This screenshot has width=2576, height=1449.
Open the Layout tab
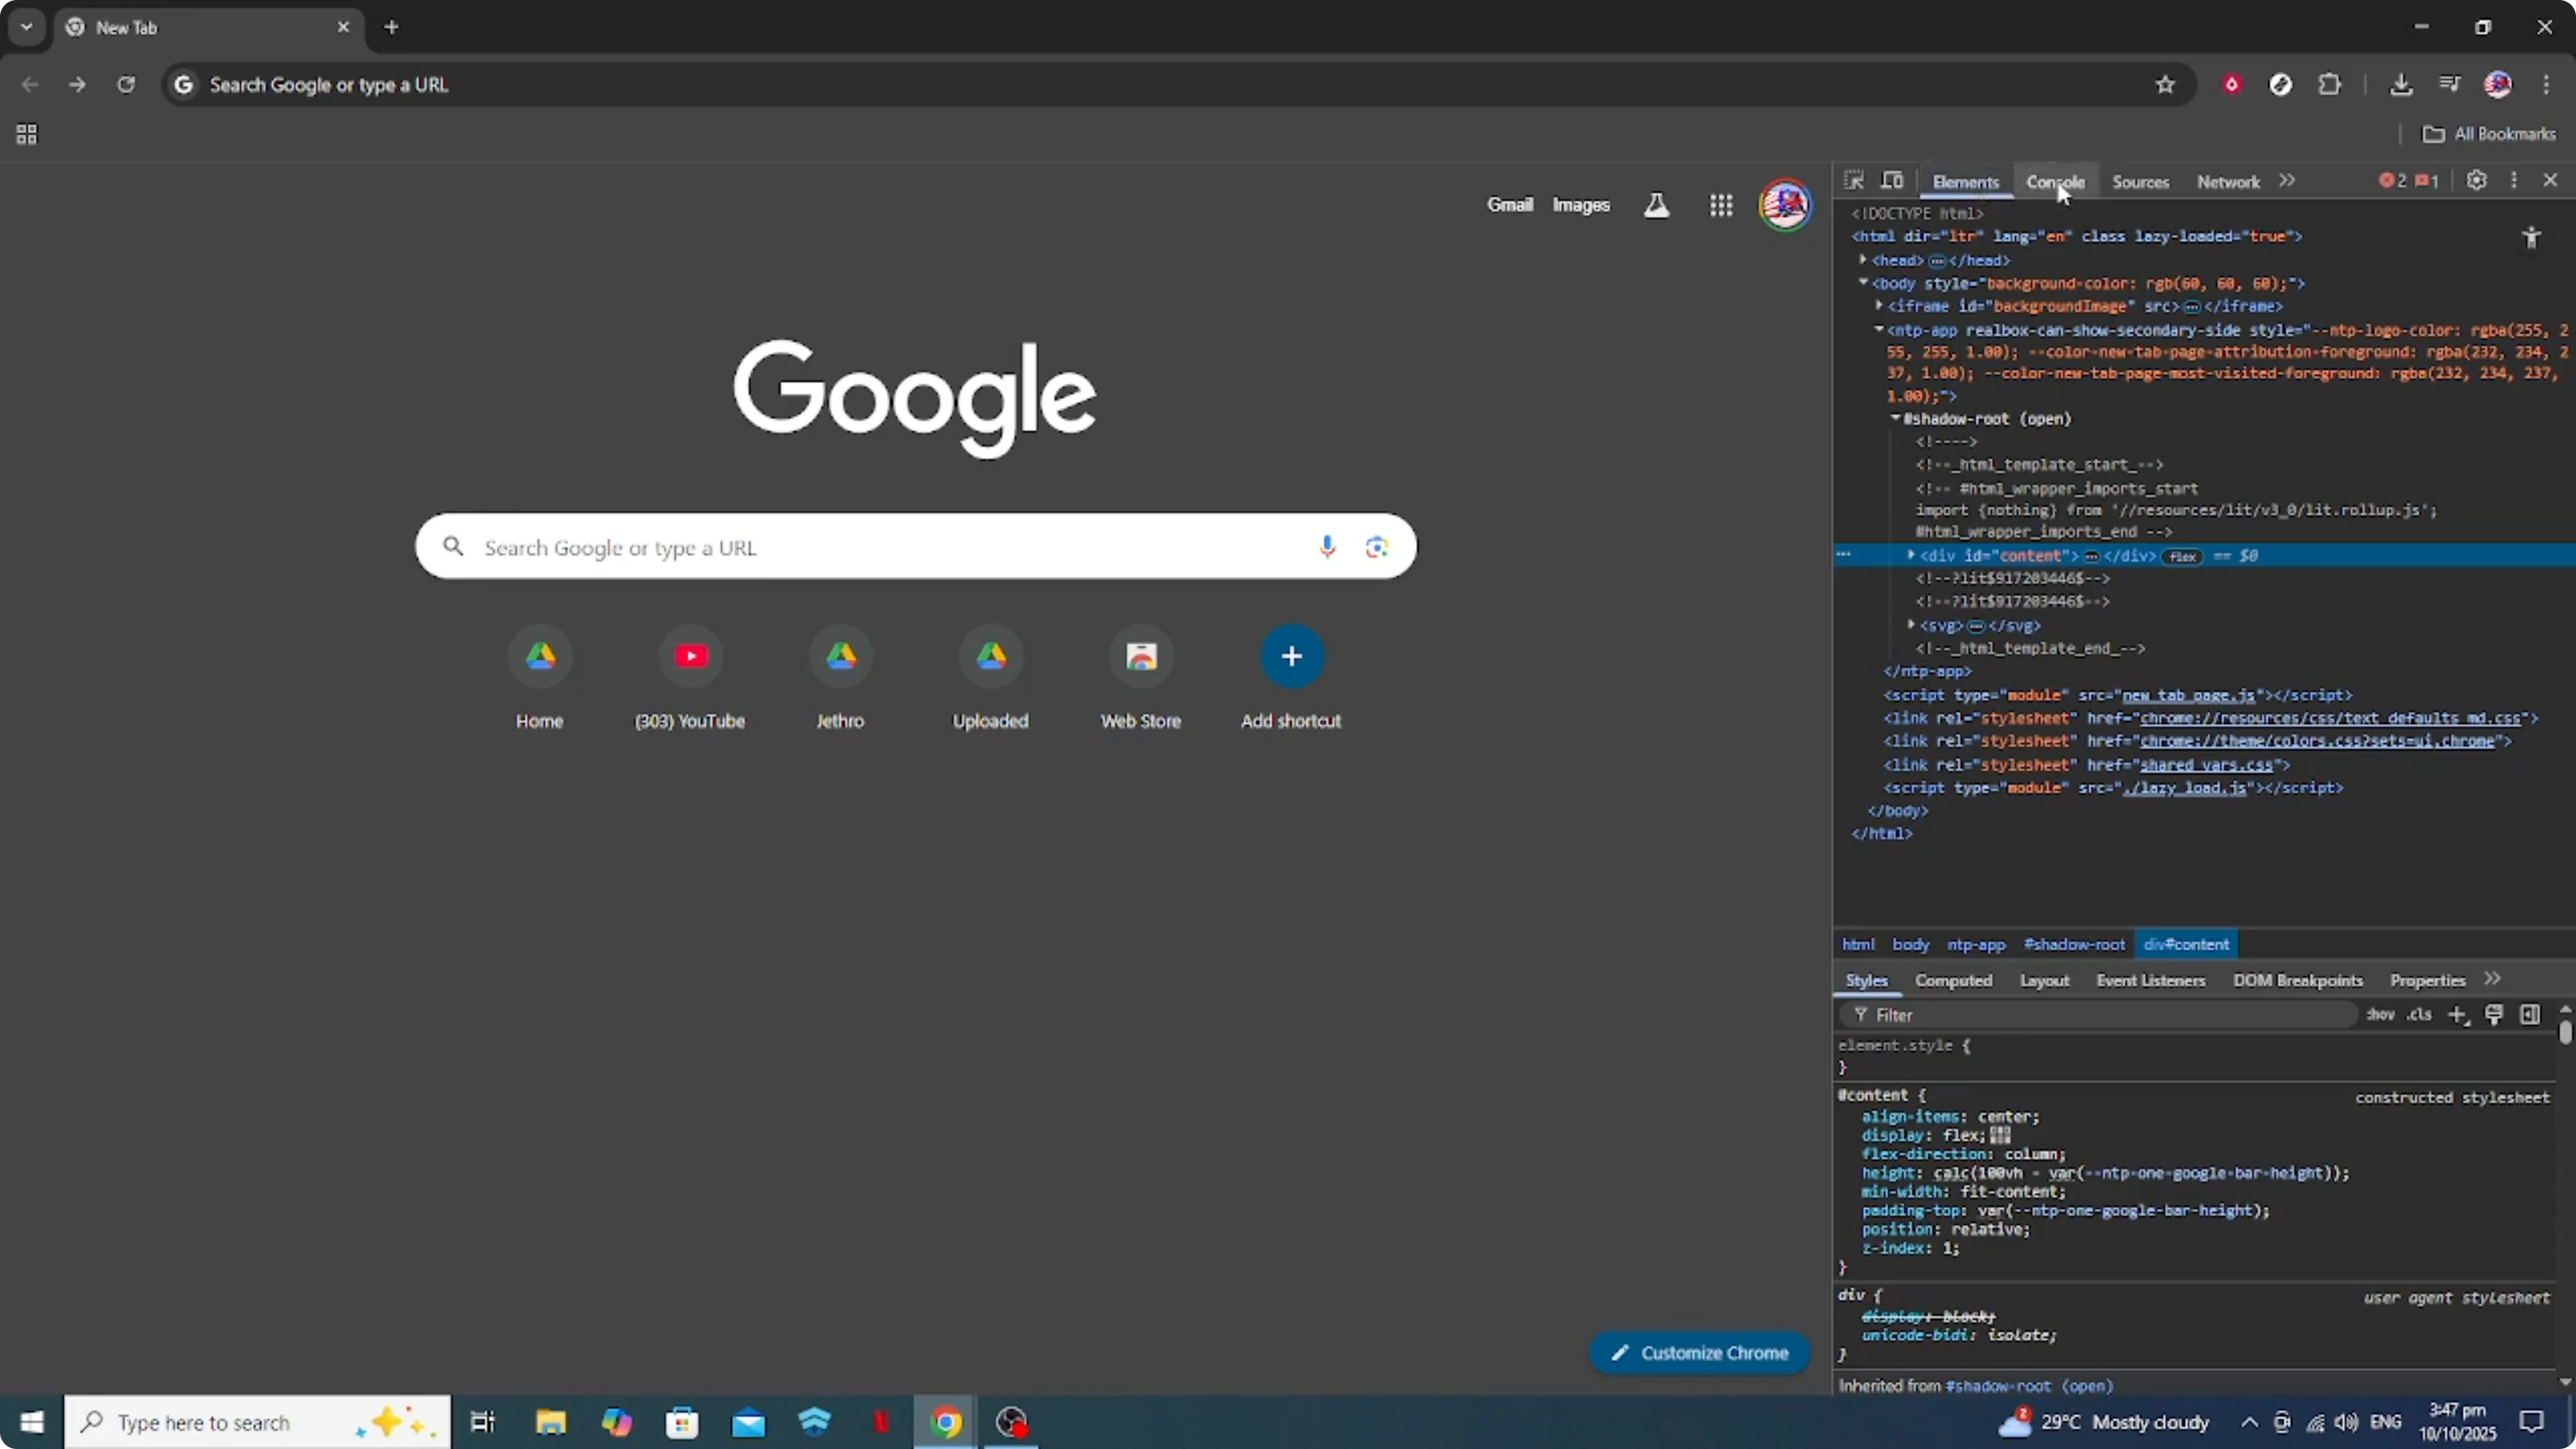coord(2044,981)
